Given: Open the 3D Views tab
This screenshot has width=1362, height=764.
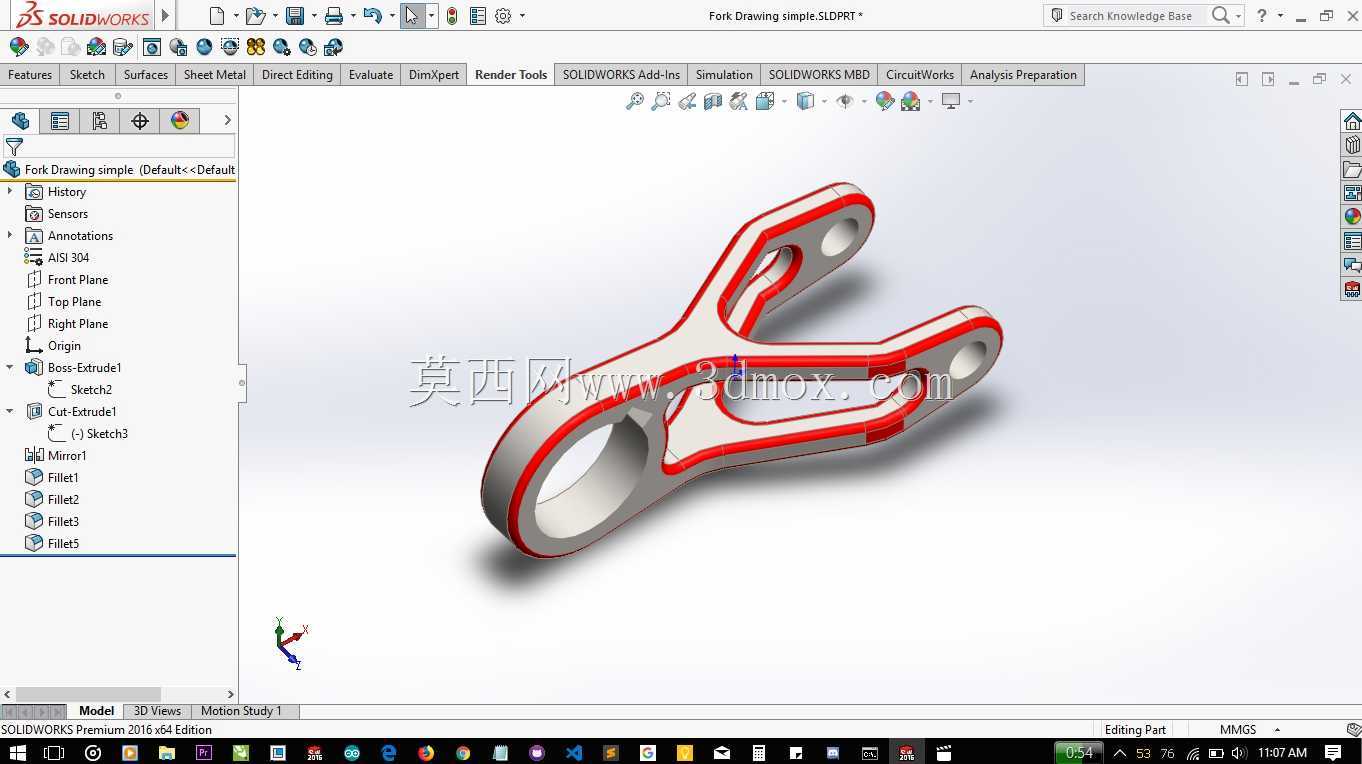Looking at the screenshot, I should click(157, 711).
